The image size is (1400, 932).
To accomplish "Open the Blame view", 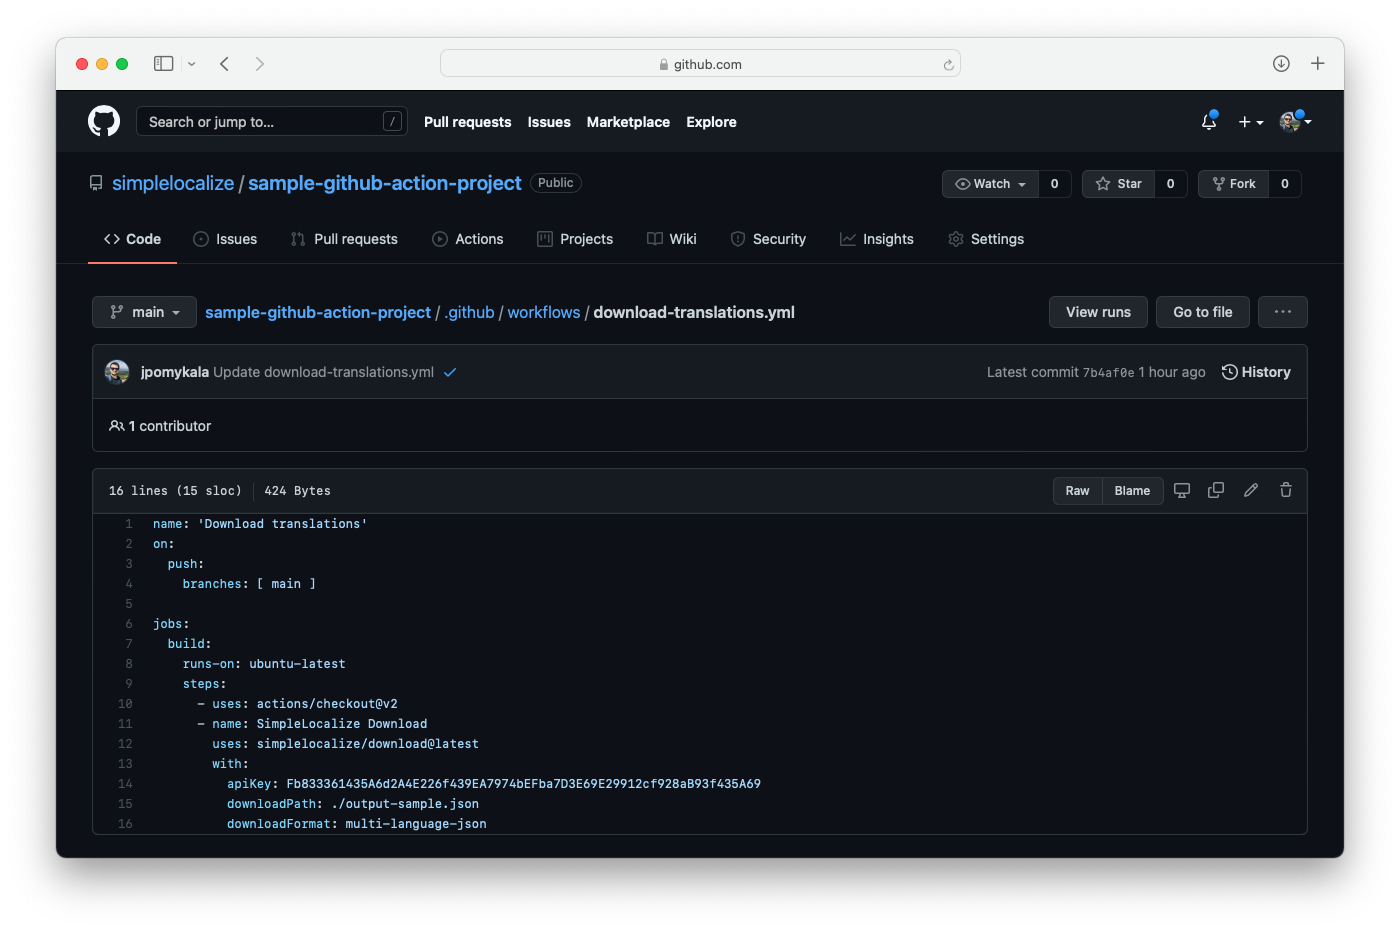I will 1132,491.
